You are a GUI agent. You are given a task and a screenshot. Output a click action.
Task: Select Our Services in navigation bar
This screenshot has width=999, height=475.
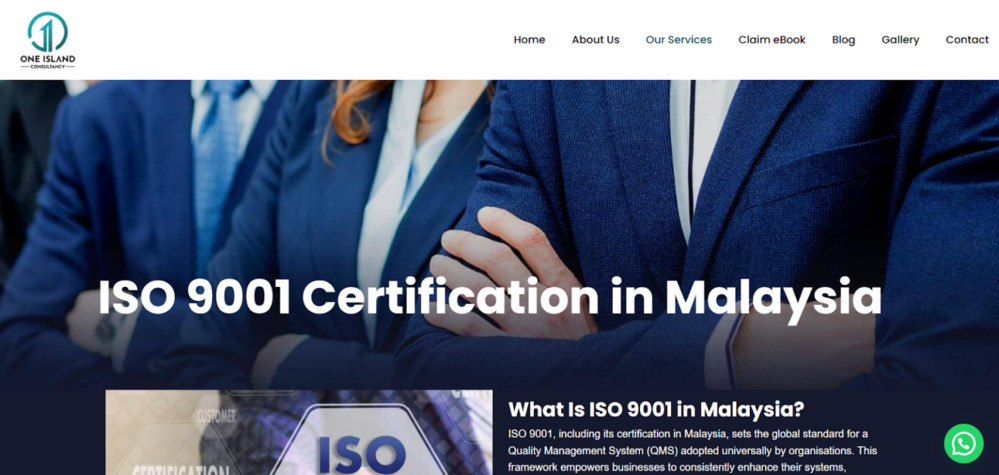(x=679, y=39)
